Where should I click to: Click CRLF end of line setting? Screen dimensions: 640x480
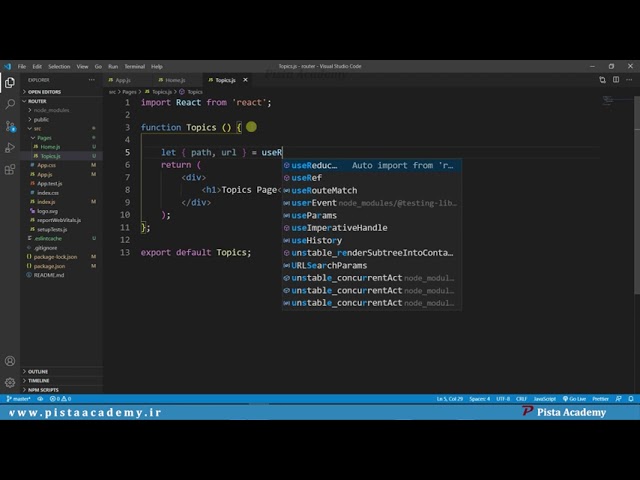(521, 399)
